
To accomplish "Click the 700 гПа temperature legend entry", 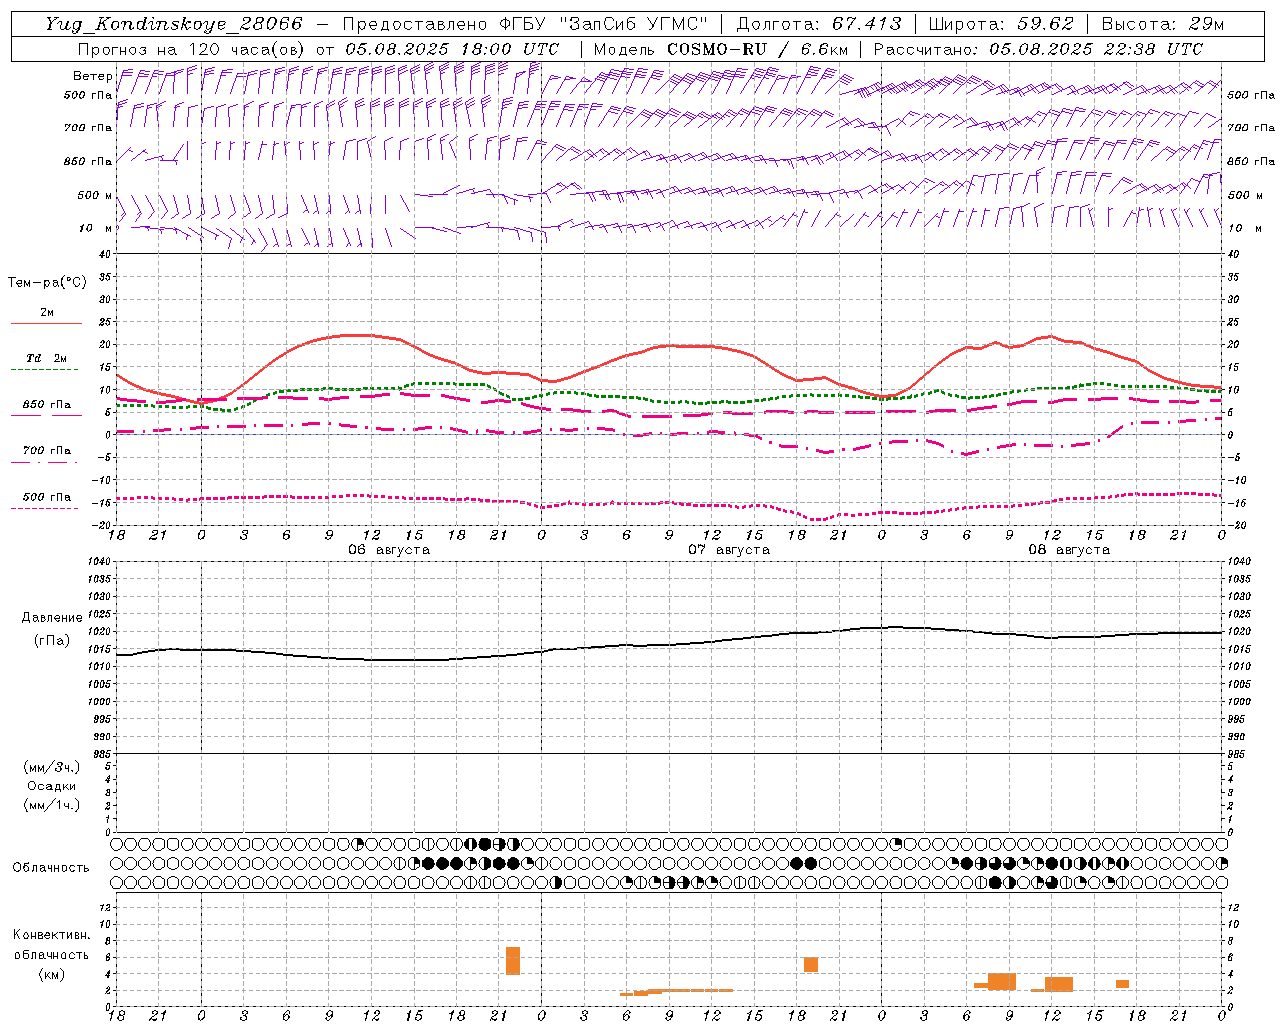I will [x=47, y=450].
